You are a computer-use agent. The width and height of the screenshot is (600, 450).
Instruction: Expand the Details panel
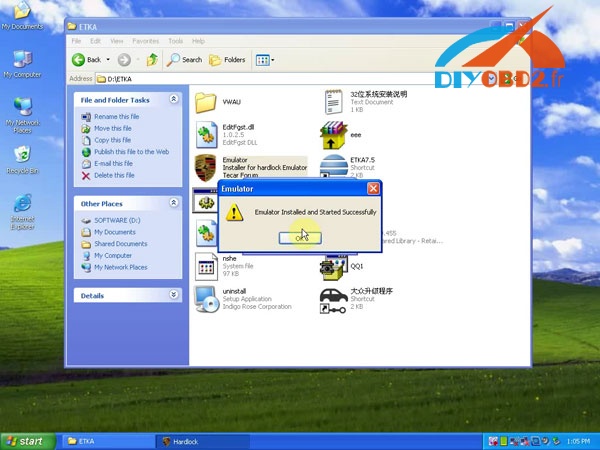click(x=173, y=294)
